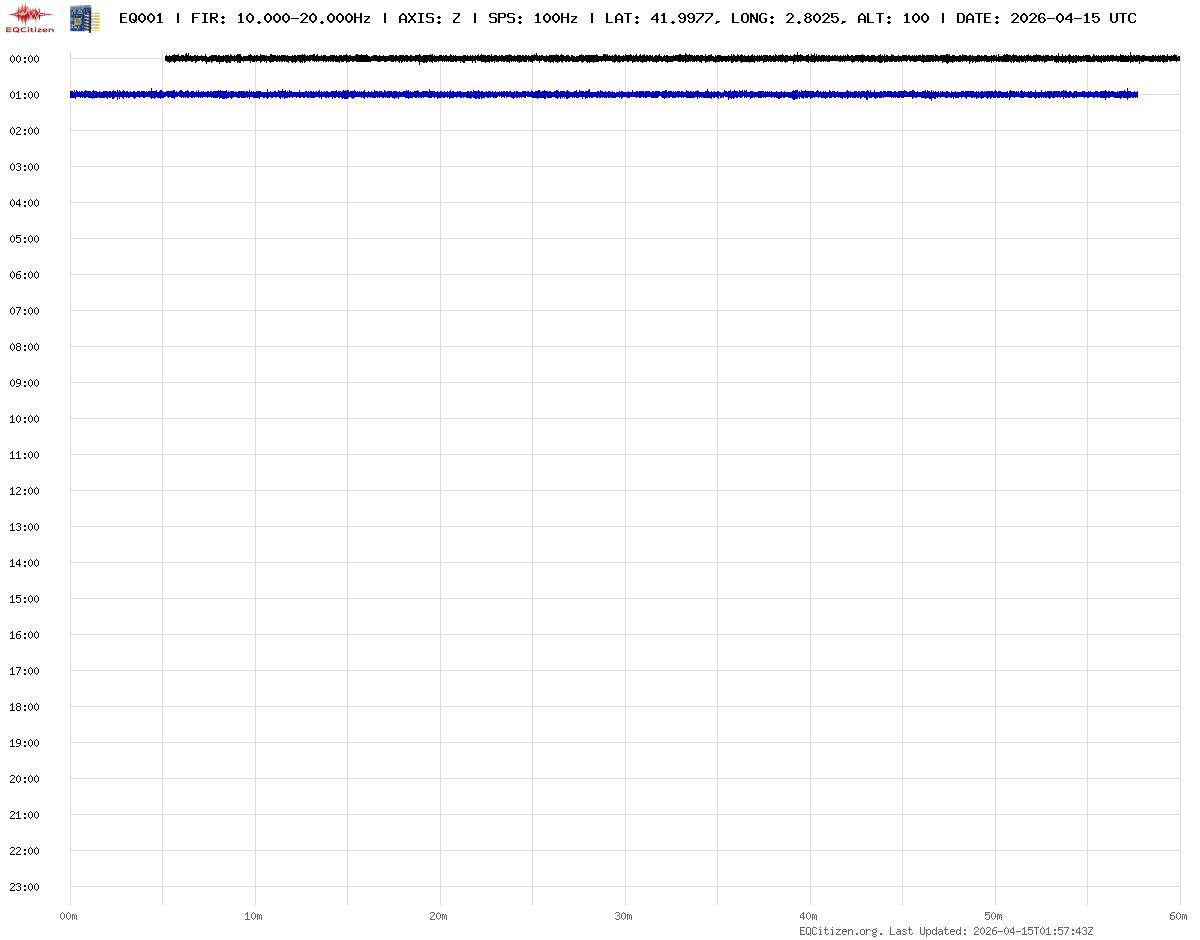This screenshot has height=940, width=1200.
Task: Click the blue seismic trace for hour 01:00
Action: (x=600, y=95)
